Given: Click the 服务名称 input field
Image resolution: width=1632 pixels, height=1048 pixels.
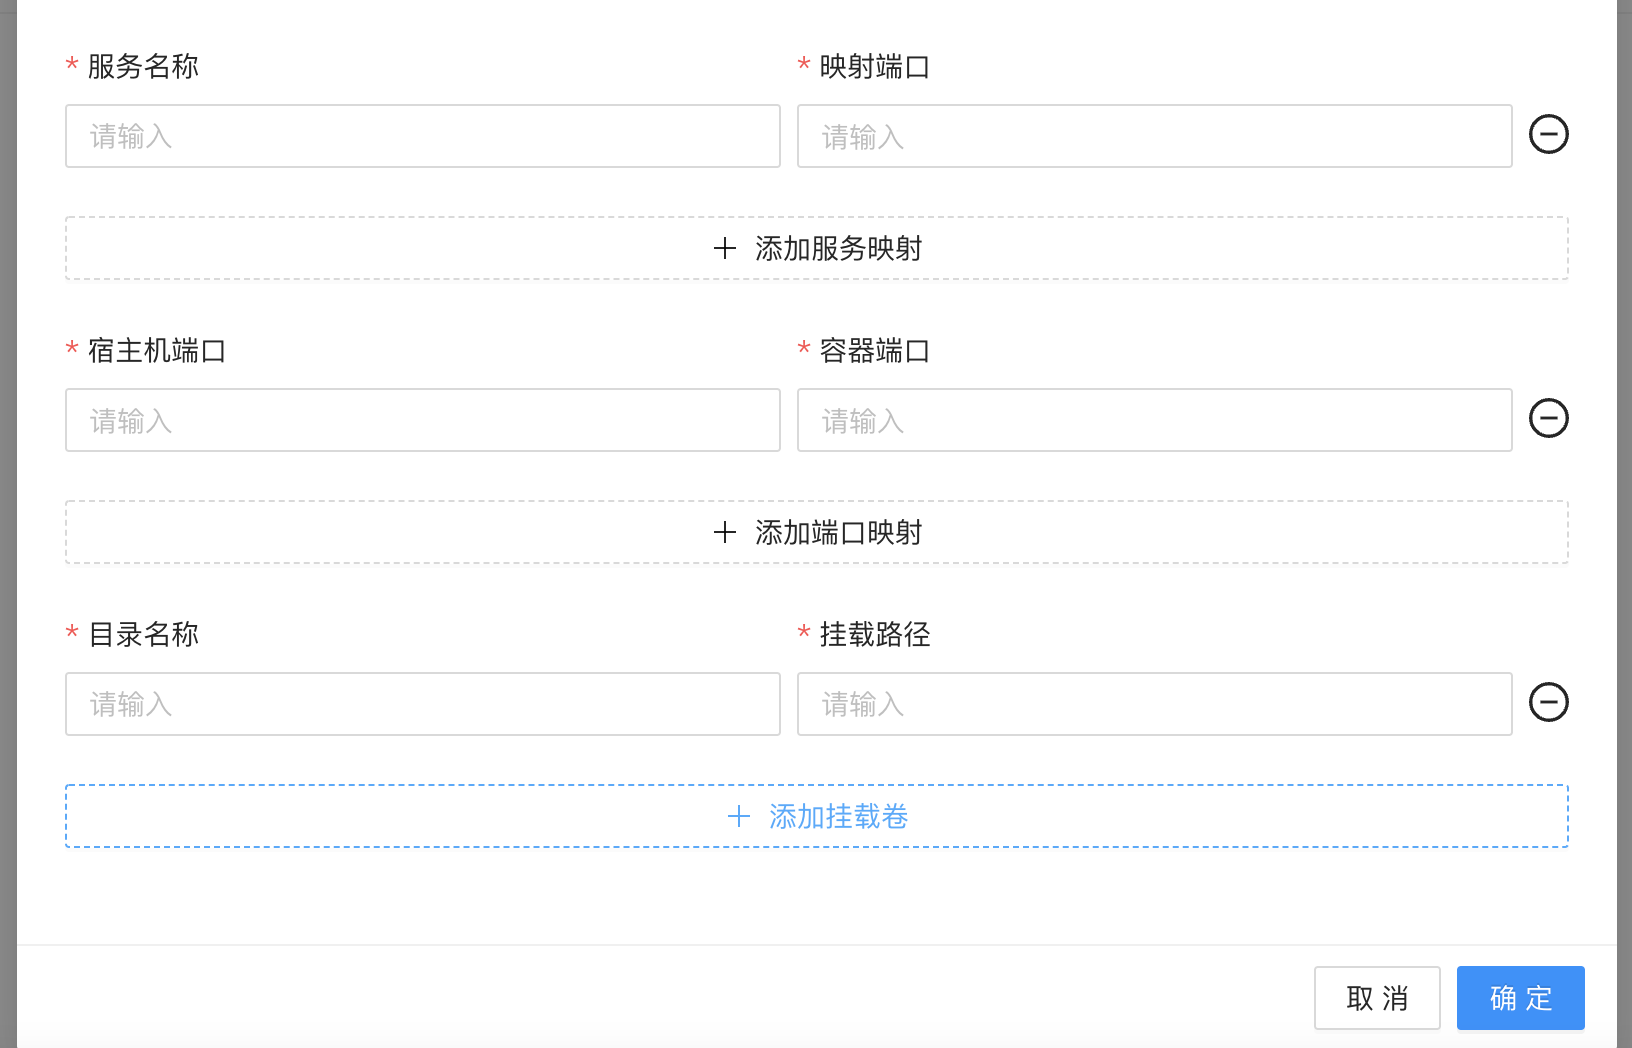Looking at the screenshot, I should [422, 136].
